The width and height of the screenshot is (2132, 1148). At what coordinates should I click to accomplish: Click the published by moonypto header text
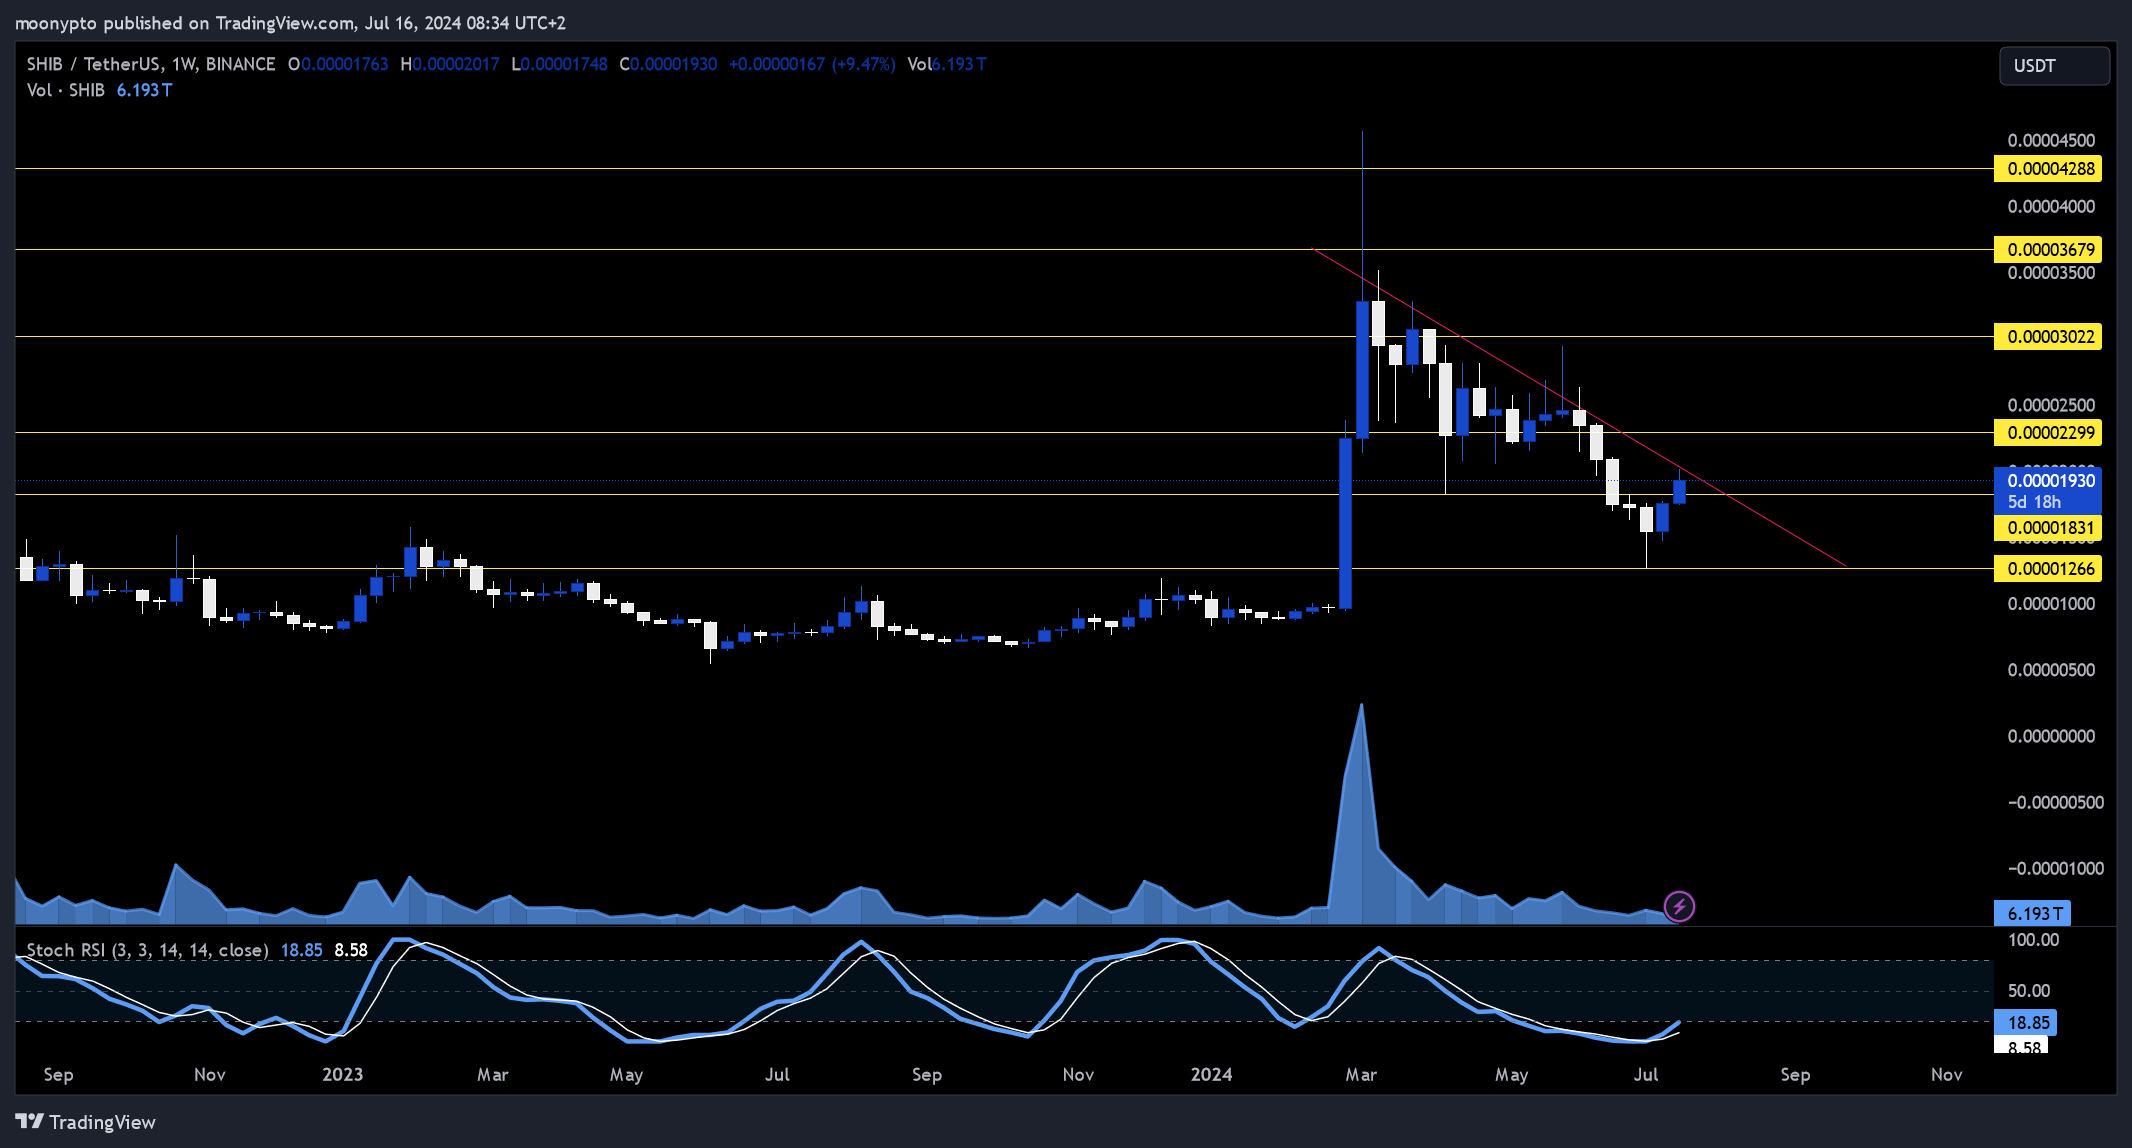pyautogui.click(x=290, y=23)
